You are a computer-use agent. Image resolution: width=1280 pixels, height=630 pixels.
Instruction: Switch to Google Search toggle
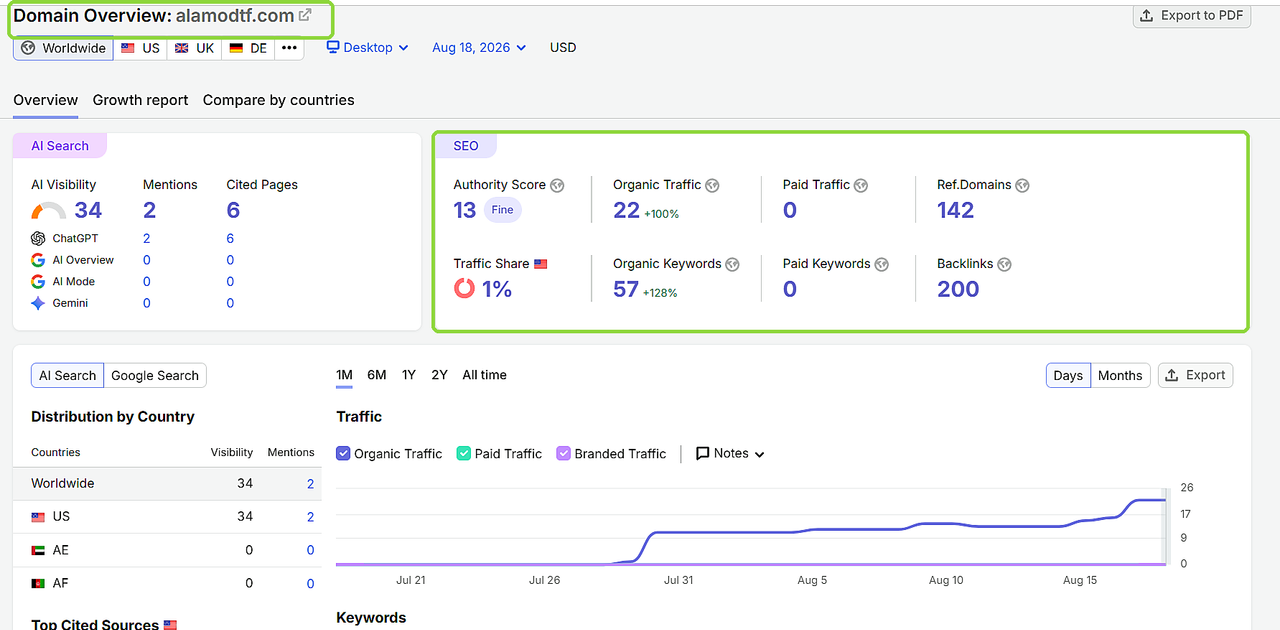tap(155, 376)
